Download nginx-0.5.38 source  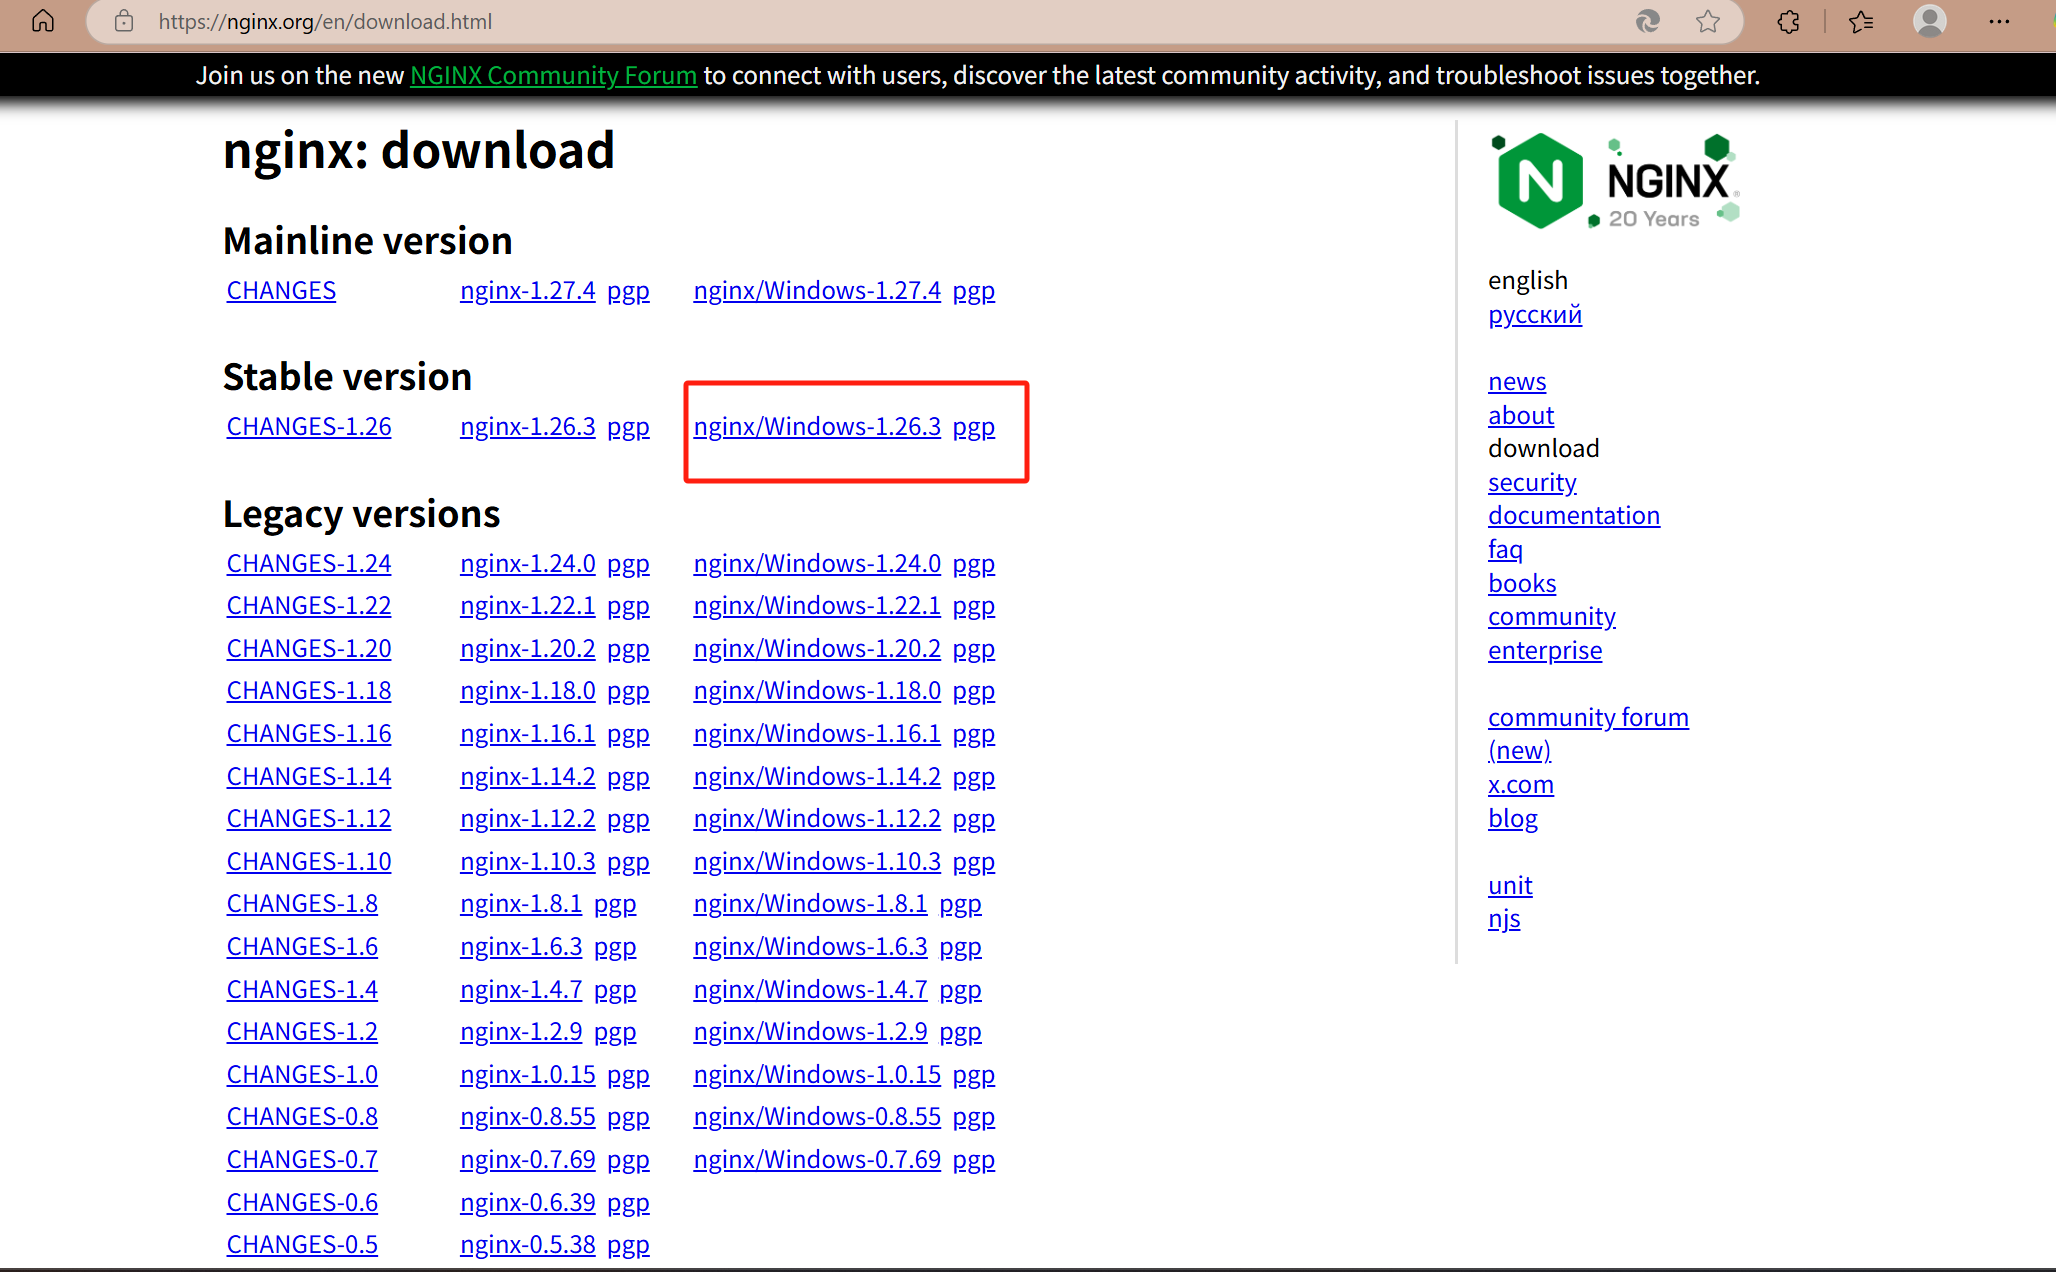coord(527,1244)
